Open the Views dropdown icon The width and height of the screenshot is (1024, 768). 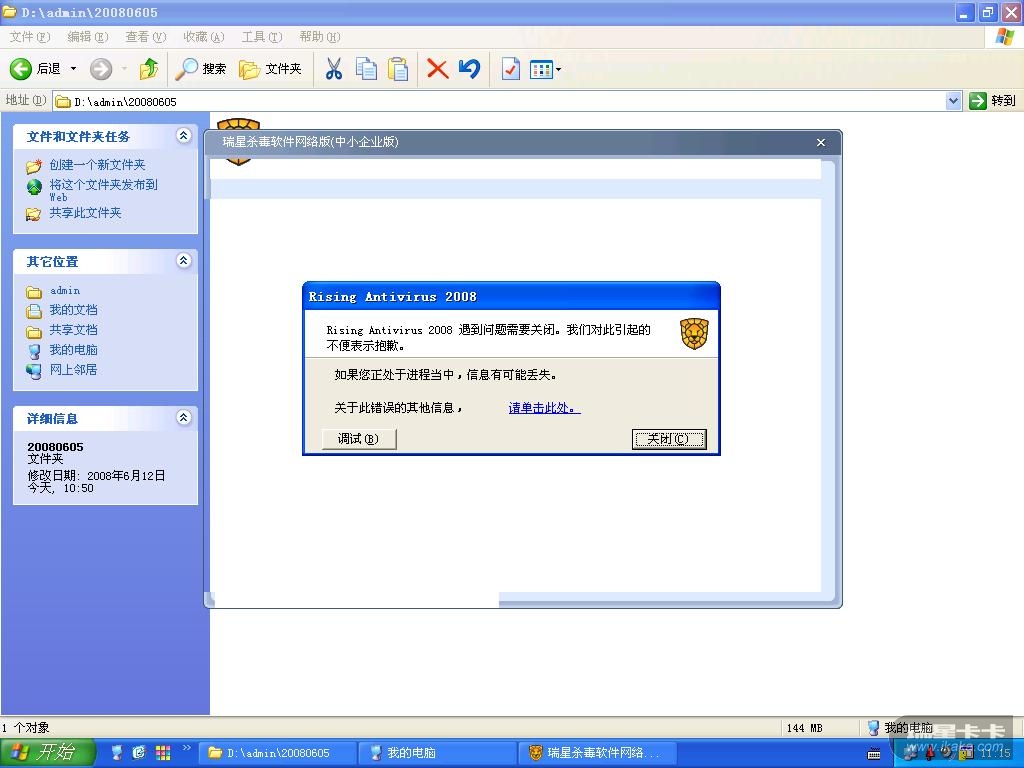(x=545, y=69)
